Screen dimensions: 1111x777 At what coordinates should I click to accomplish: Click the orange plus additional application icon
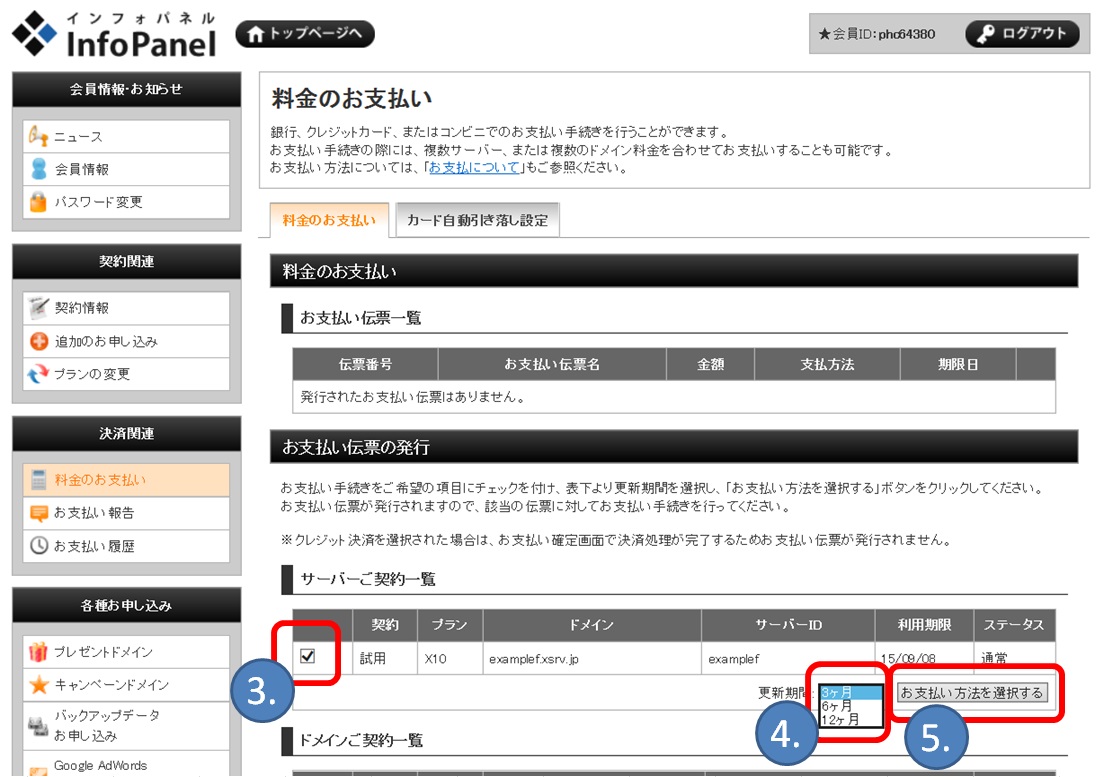point(38,341)
